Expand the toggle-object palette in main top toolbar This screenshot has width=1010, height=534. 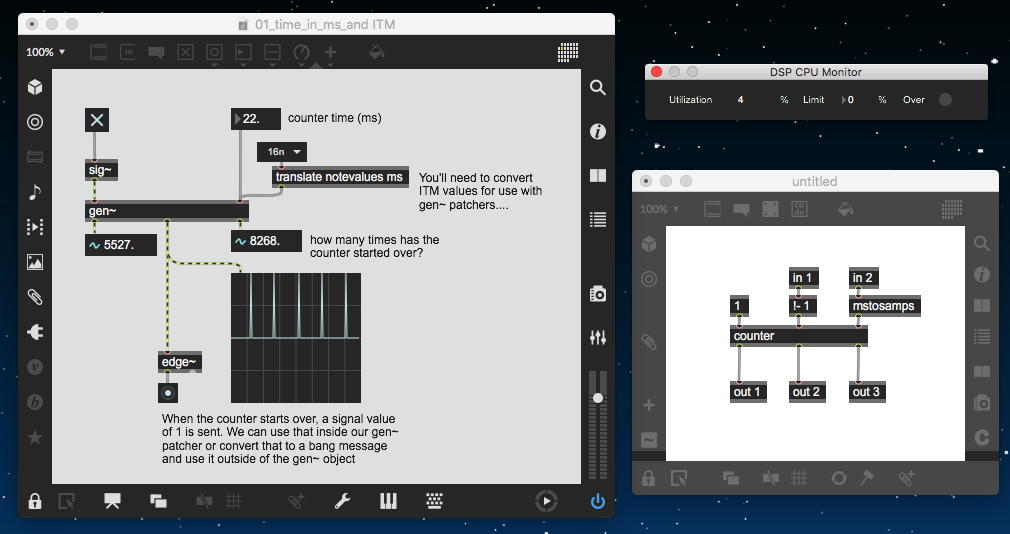(185, 53)
